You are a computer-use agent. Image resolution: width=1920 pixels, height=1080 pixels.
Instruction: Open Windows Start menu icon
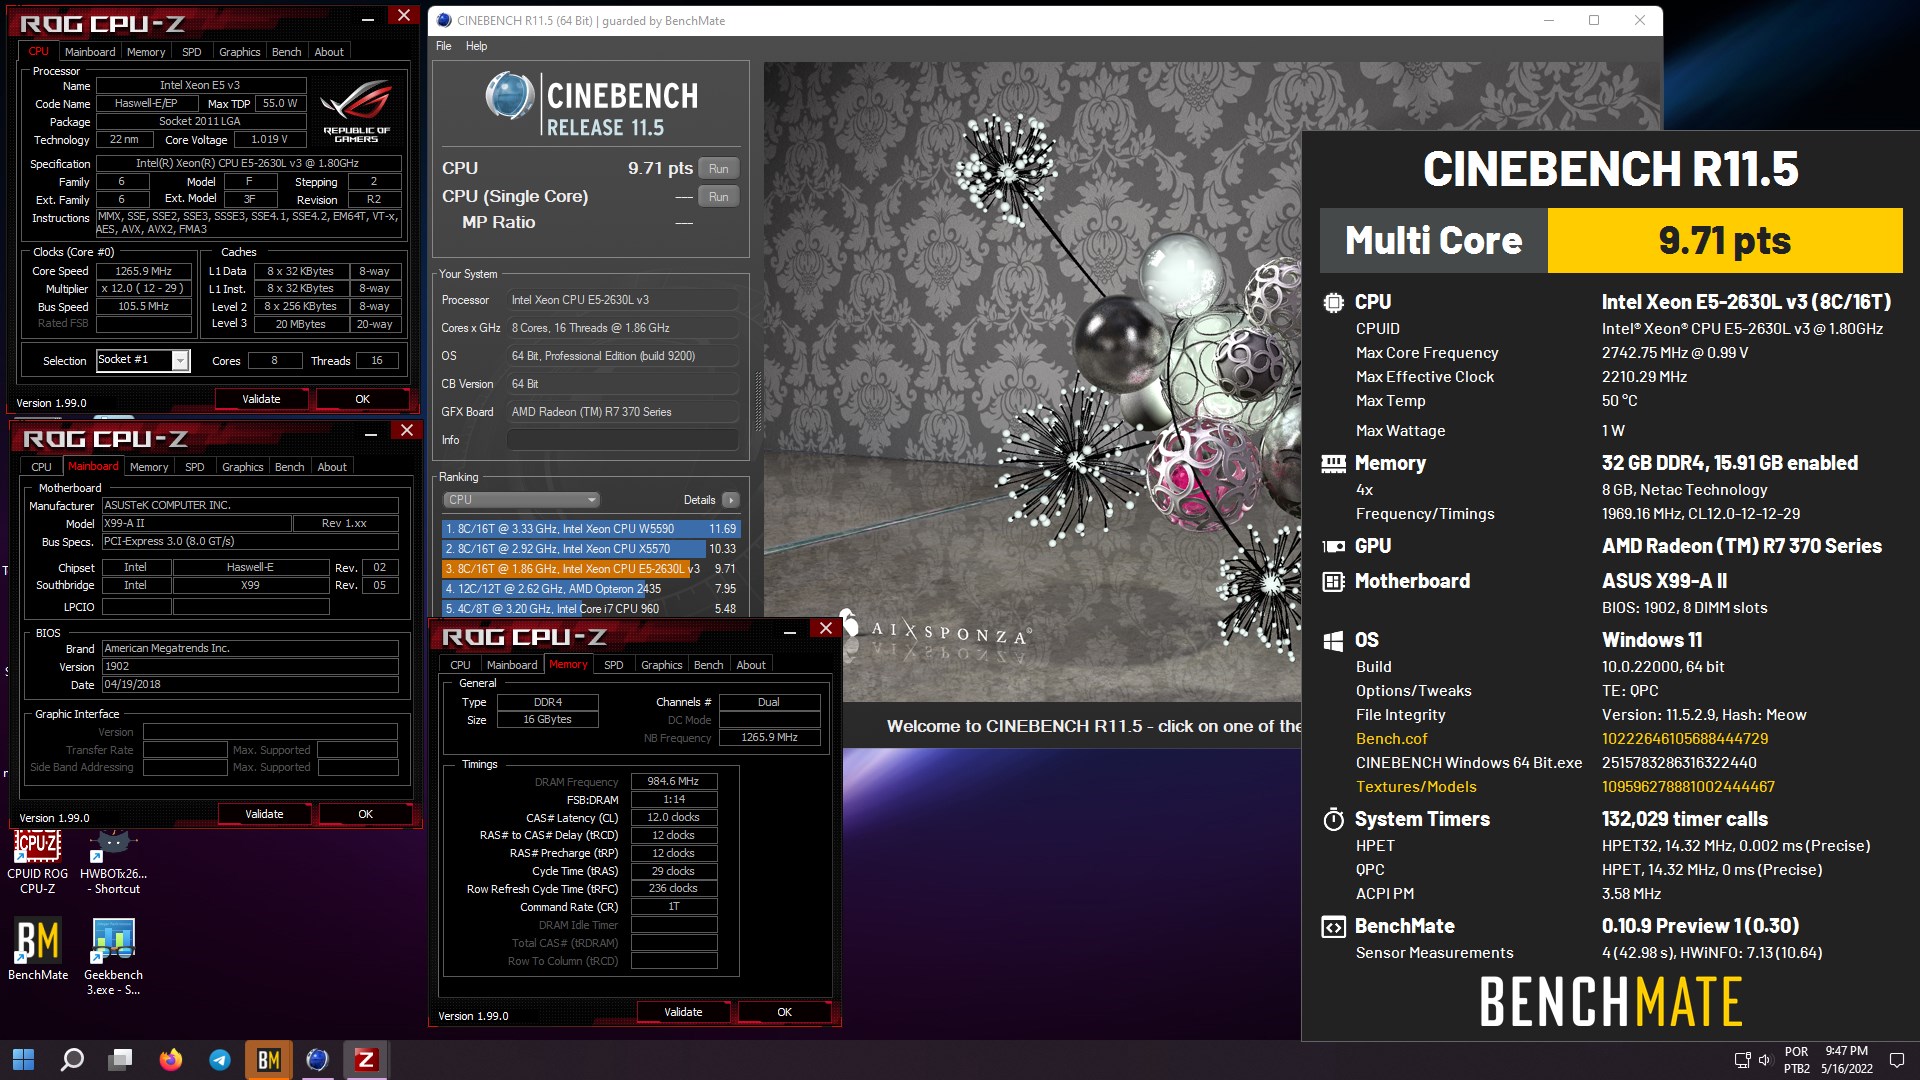coord(23,1059)
